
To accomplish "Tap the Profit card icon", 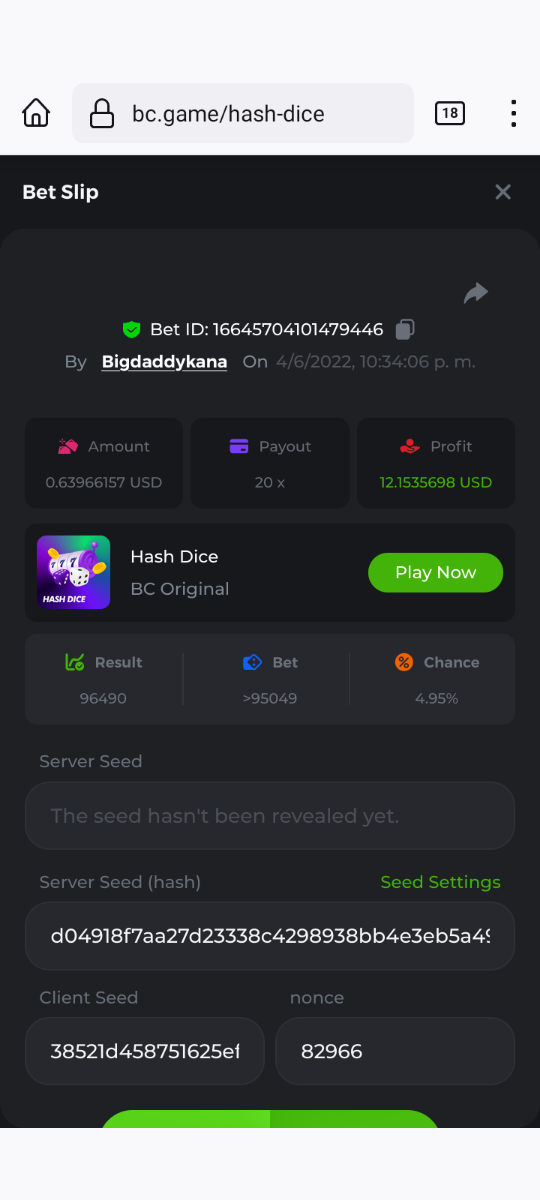I will [409, 446].
